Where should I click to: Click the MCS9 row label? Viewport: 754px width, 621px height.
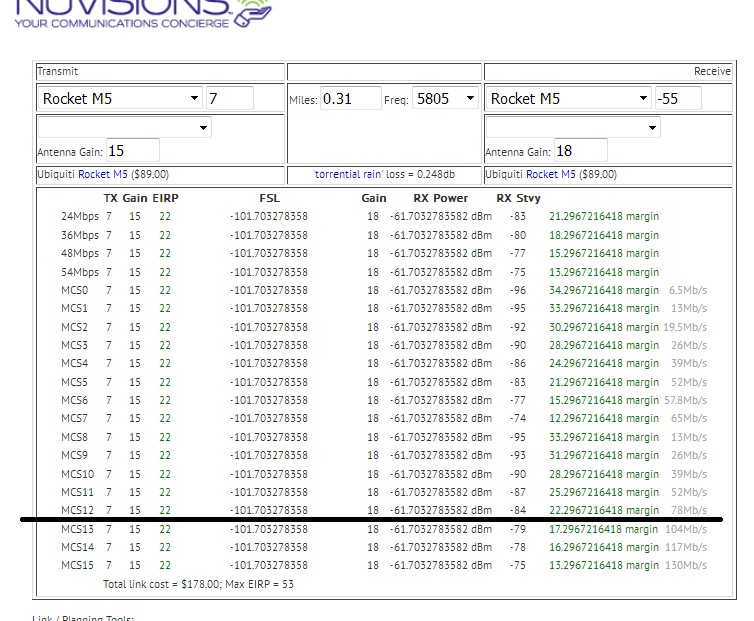[x=75, y=455]
